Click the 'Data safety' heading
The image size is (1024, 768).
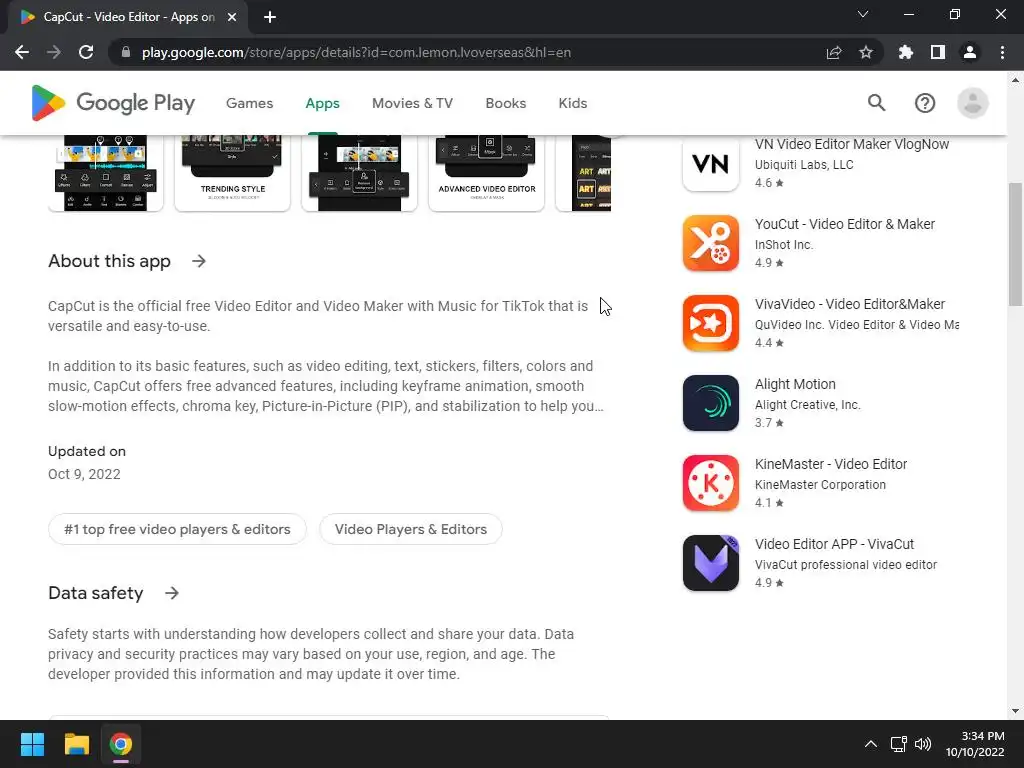95,593
